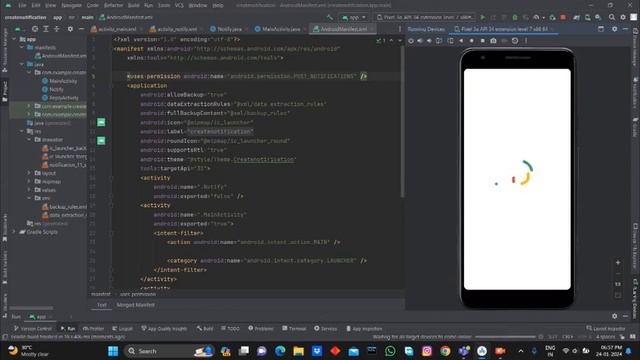Open Version Control tool window
This screenshot has height=360, width=640.
click(33, 329)
